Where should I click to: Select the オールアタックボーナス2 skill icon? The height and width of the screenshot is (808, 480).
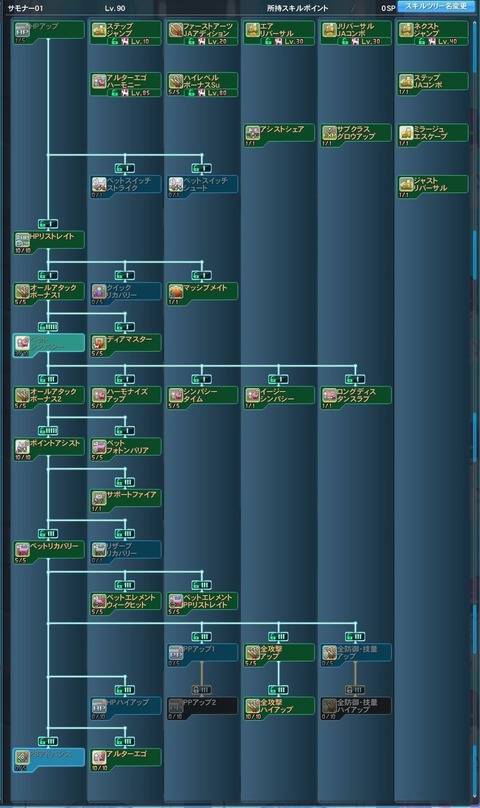[x=22, y=395]
